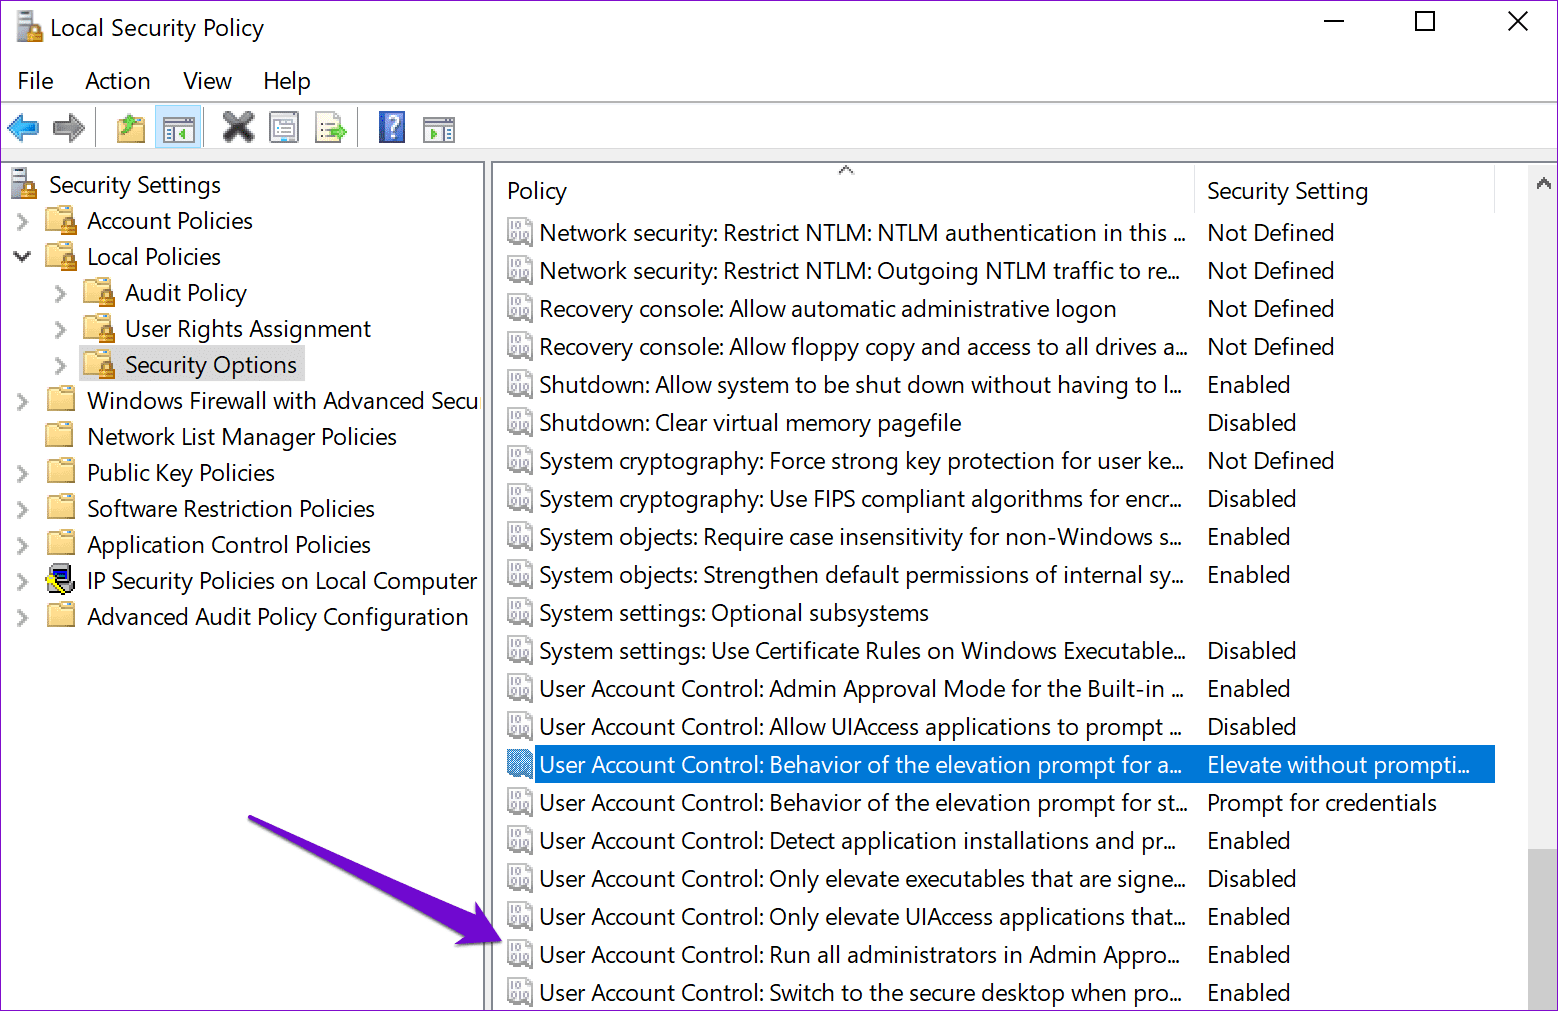Select the Up one level folder icon
Screen dimensions: 1558x1011
click(x=130, y=127)
